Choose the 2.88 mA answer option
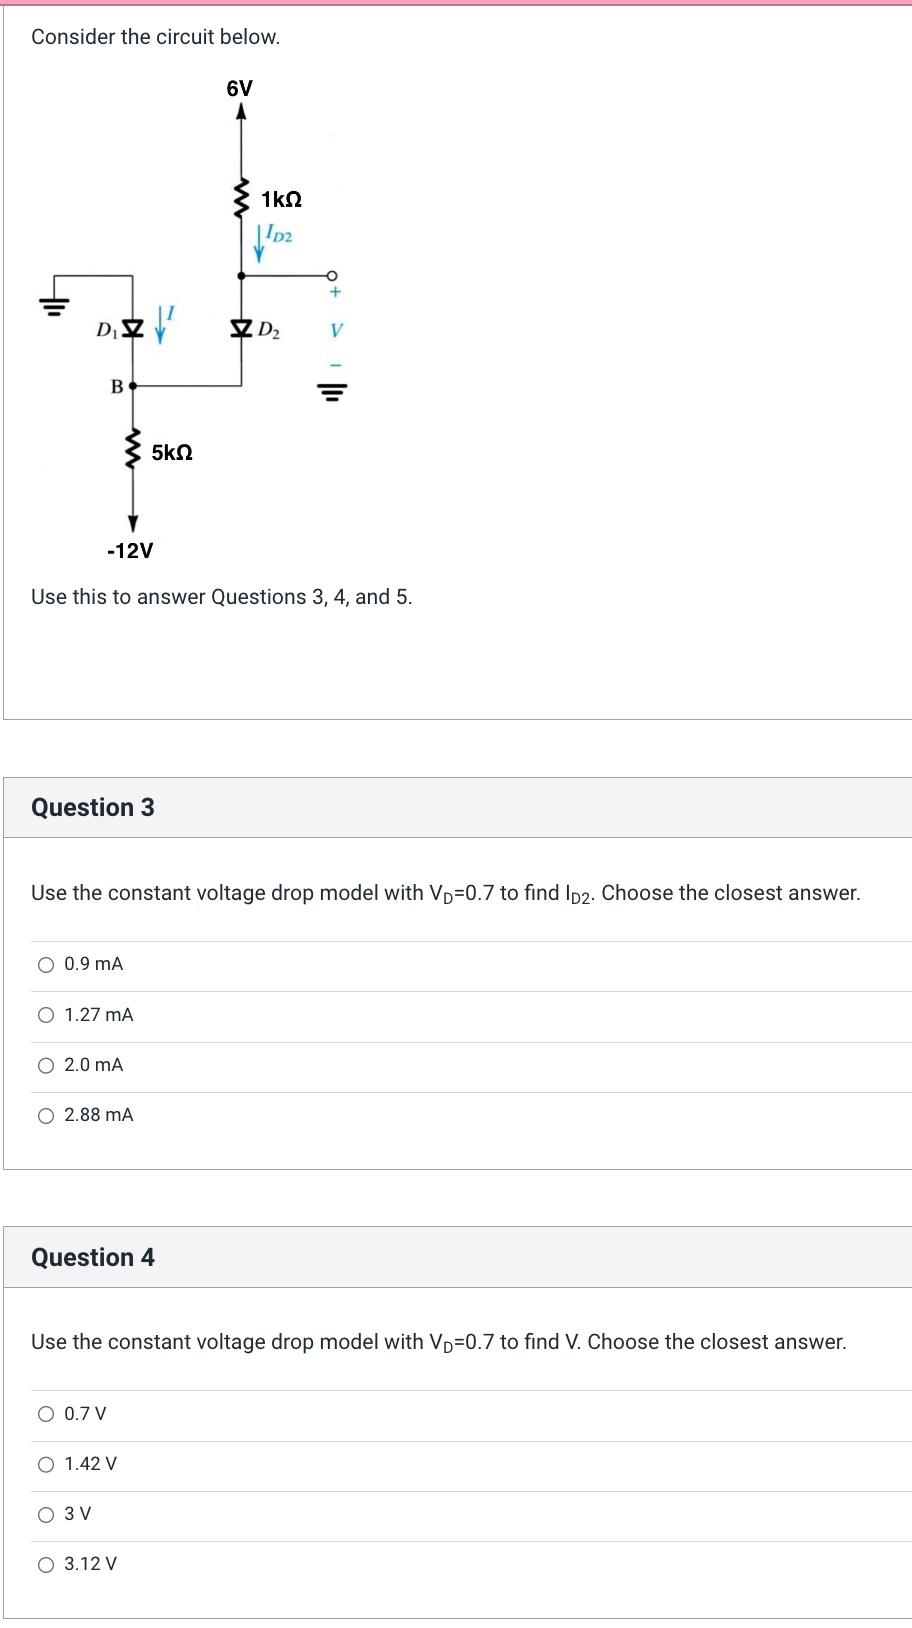 pyautogui.click(x=46, y=1115)
